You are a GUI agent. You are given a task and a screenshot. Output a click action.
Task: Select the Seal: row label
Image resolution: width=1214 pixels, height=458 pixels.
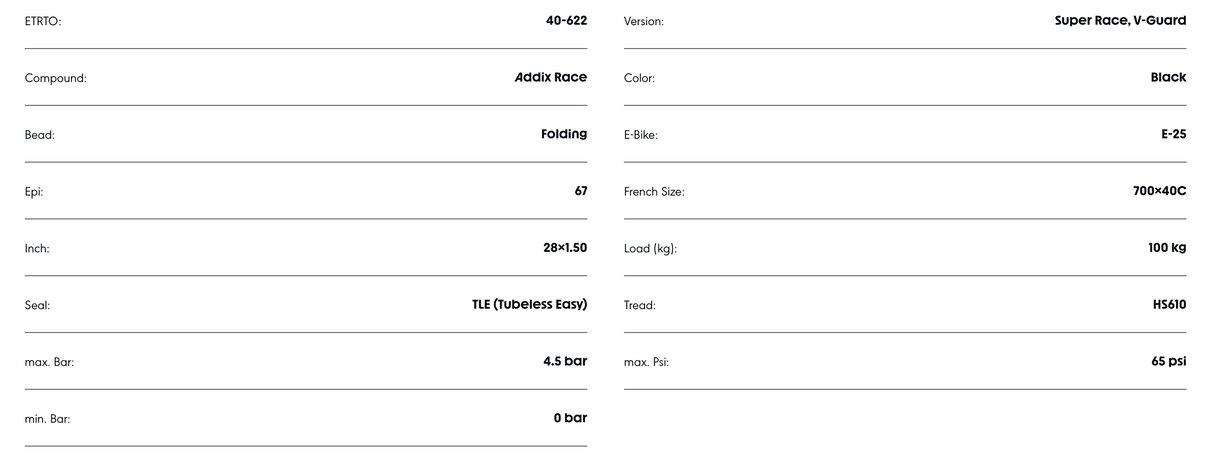tap(37, 306)
